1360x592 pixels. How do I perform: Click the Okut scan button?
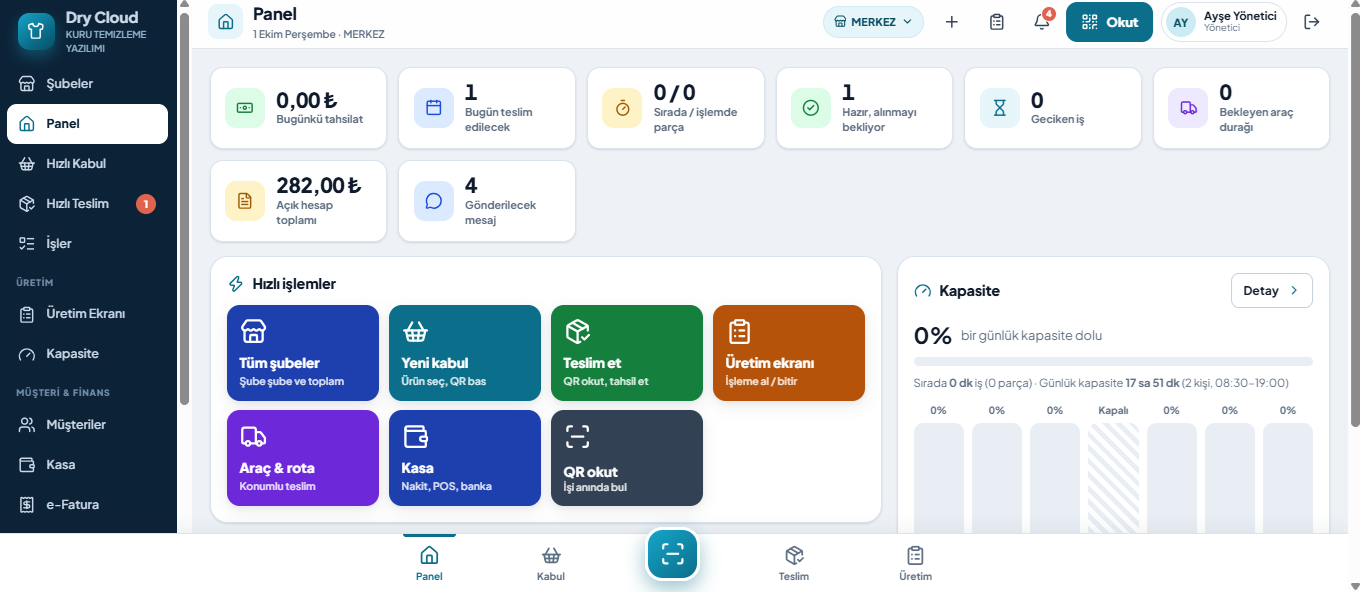pyautogui.click(x=1109, y=22)
